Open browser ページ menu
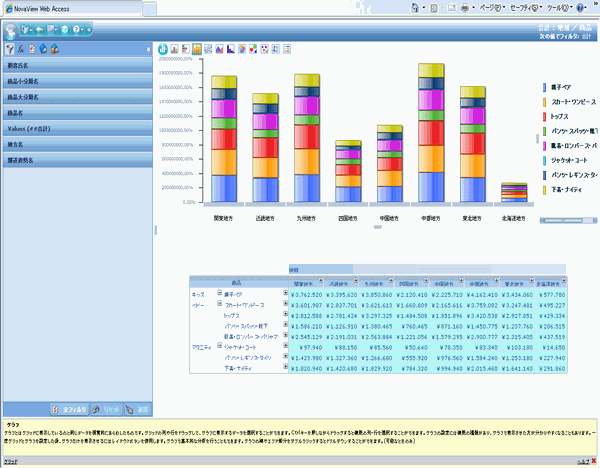 click(492, 8)
